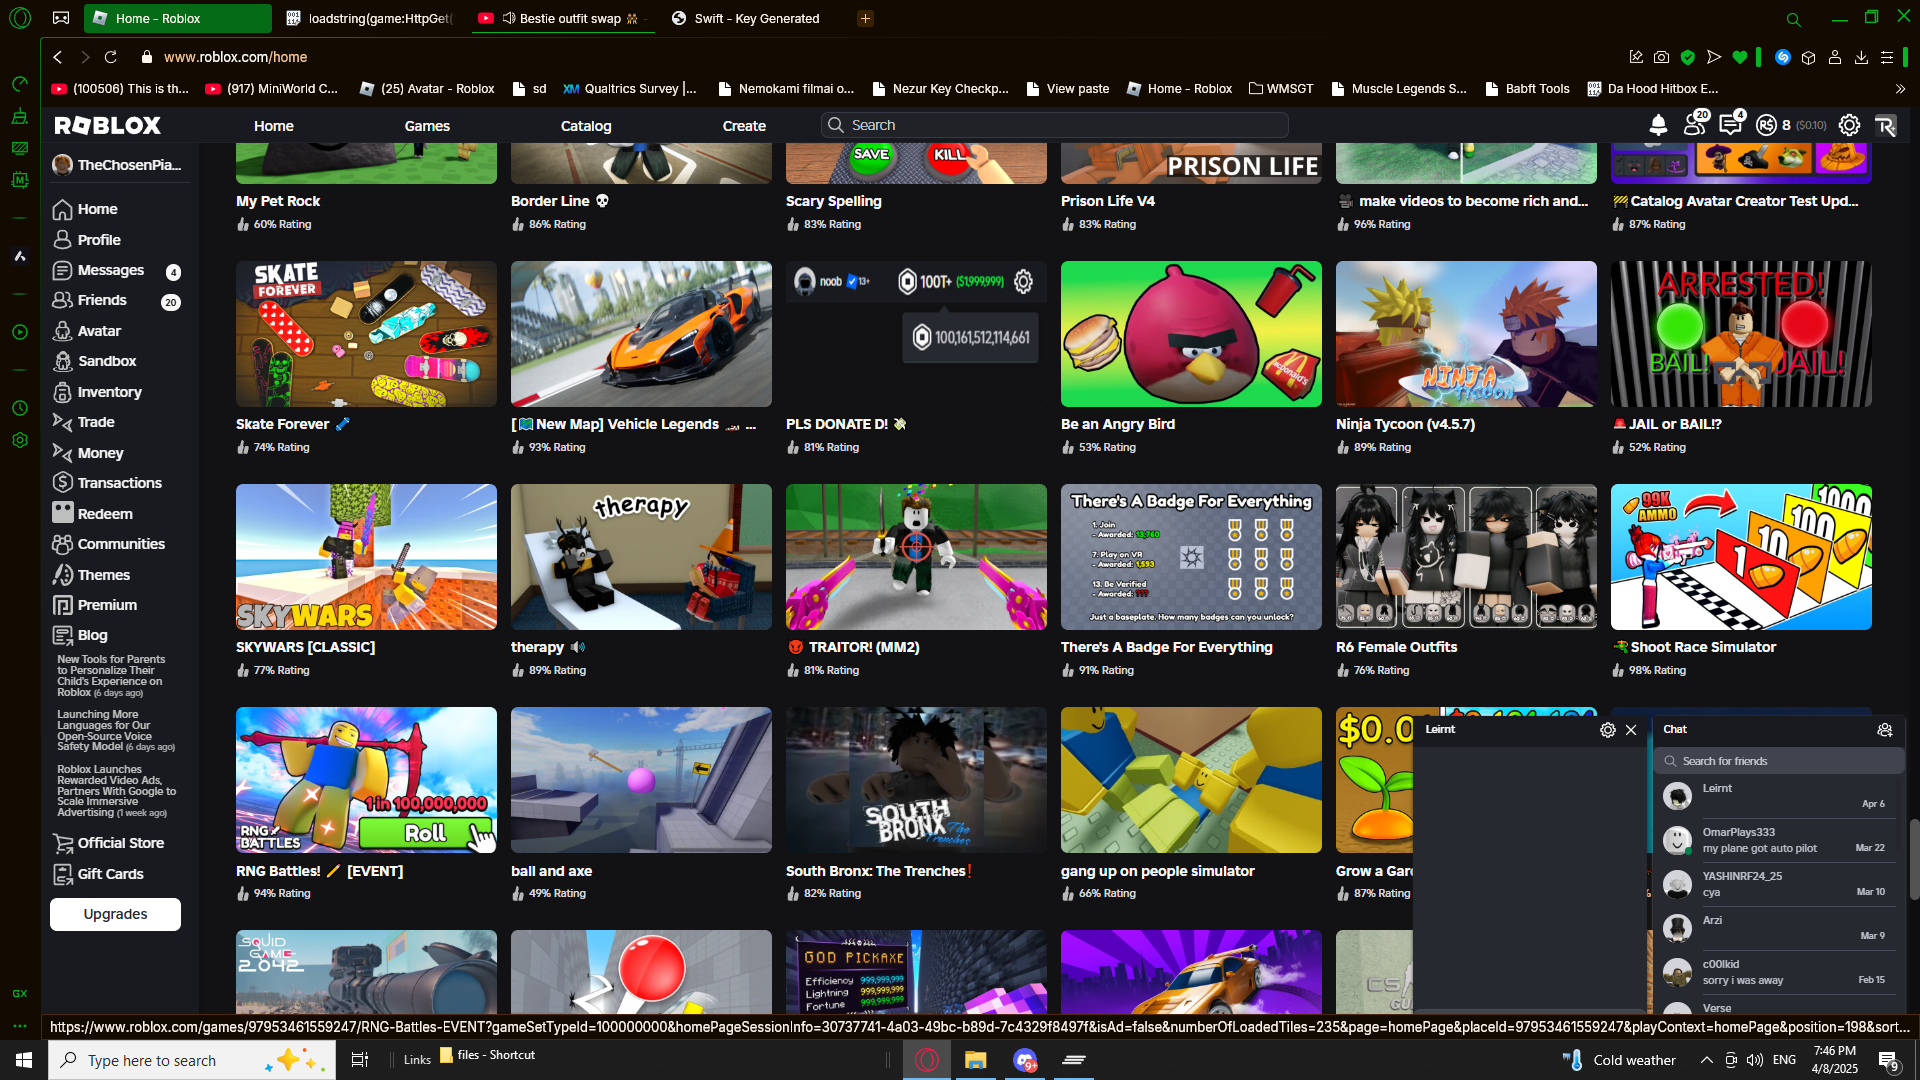The width and height of the screenshot is (1920, 1080).
Task: Show hidden system tray icons
Action: tap(1706, 1060)
